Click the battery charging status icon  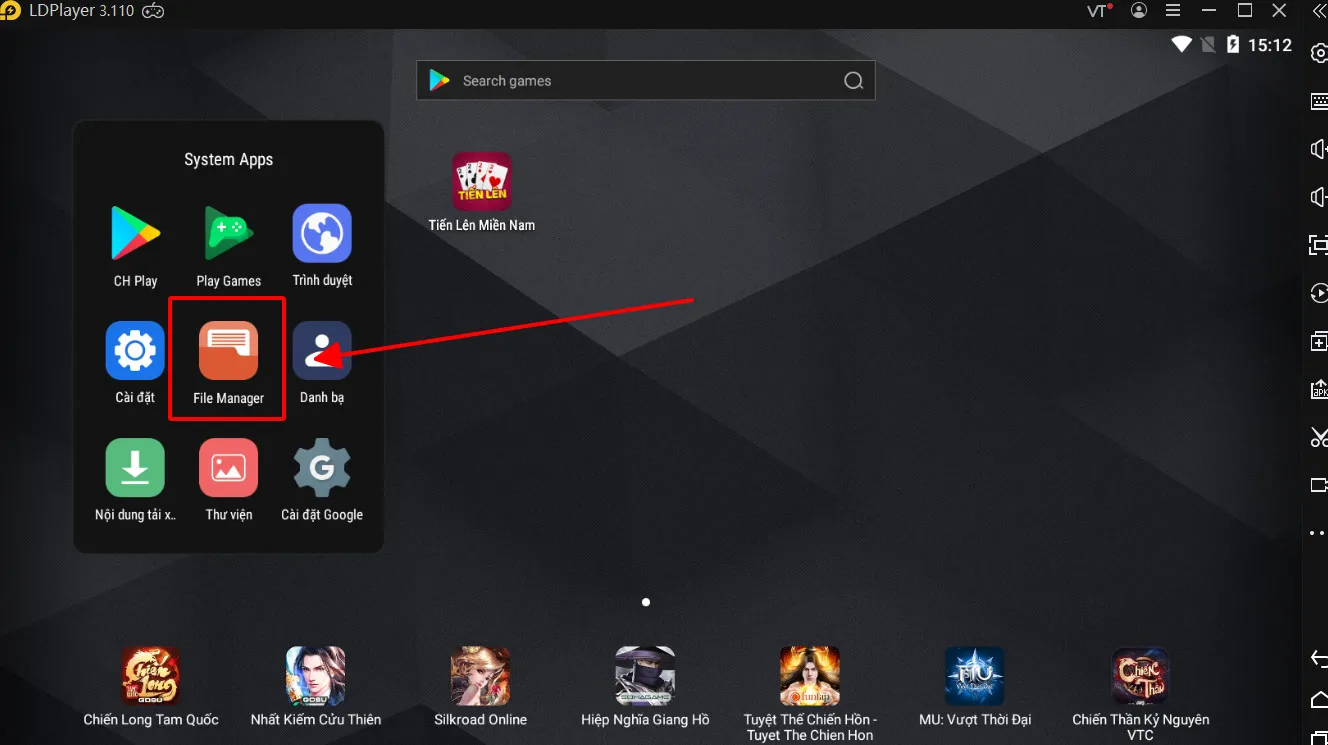(1233, 44)
